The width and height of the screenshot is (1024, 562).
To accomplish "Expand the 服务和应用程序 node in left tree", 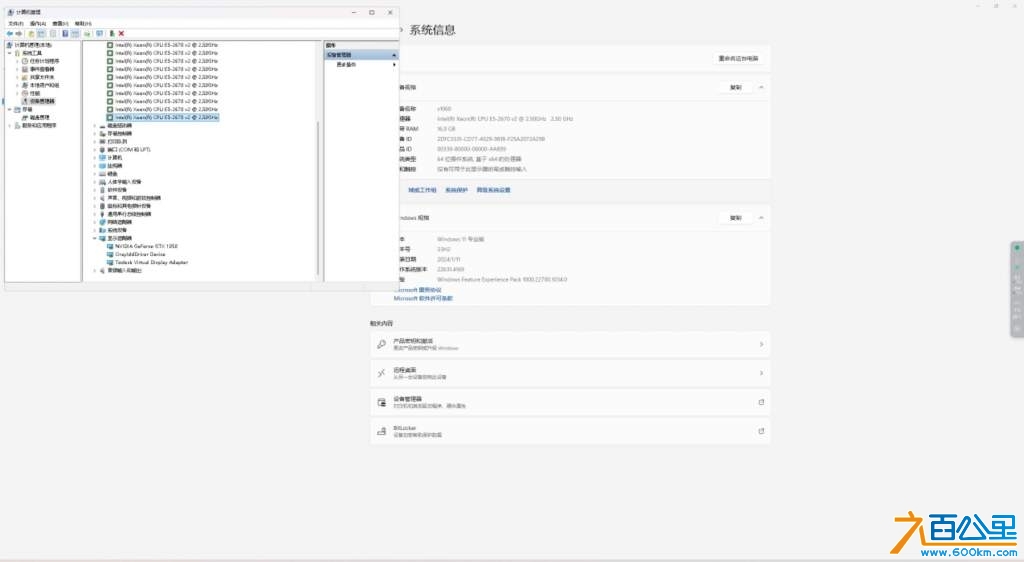I will pyautogui.click(x=9, y=125).
